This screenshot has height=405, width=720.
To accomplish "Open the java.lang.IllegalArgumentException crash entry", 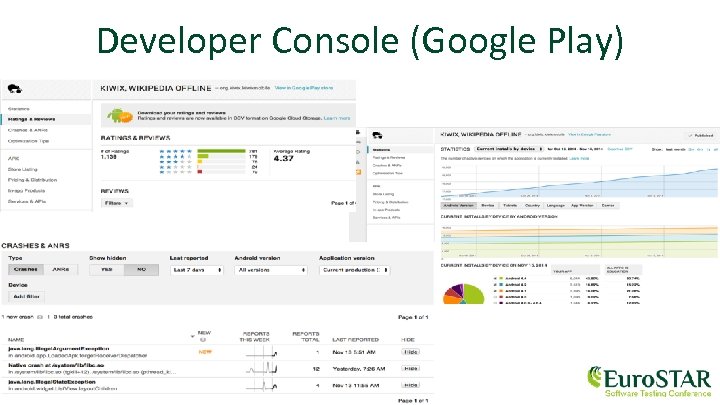I will [59, 349].
